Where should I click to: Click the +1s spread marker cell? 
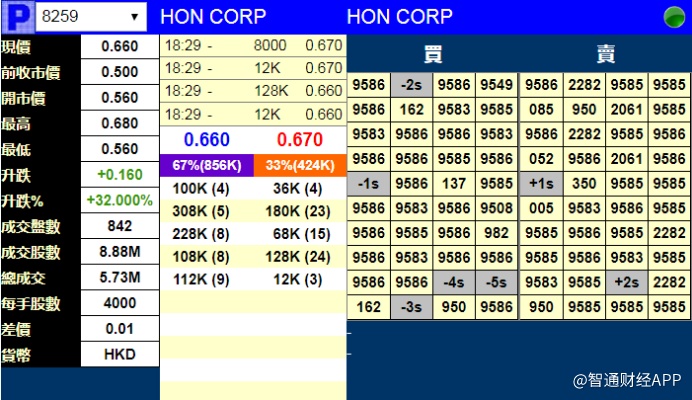coord(541,184)
